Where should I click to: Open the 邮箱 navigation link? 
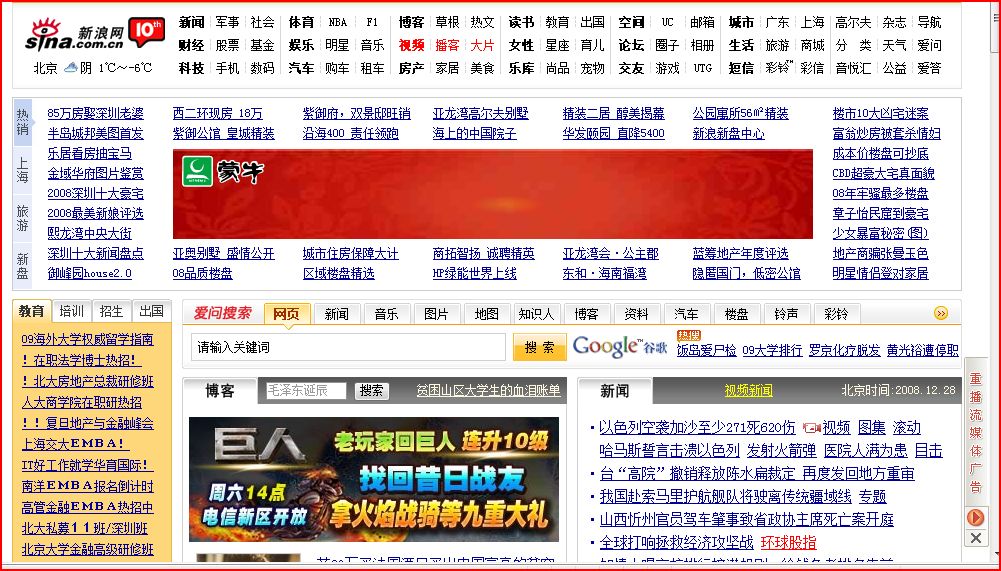pyautogui.click(x=702, y=22)
